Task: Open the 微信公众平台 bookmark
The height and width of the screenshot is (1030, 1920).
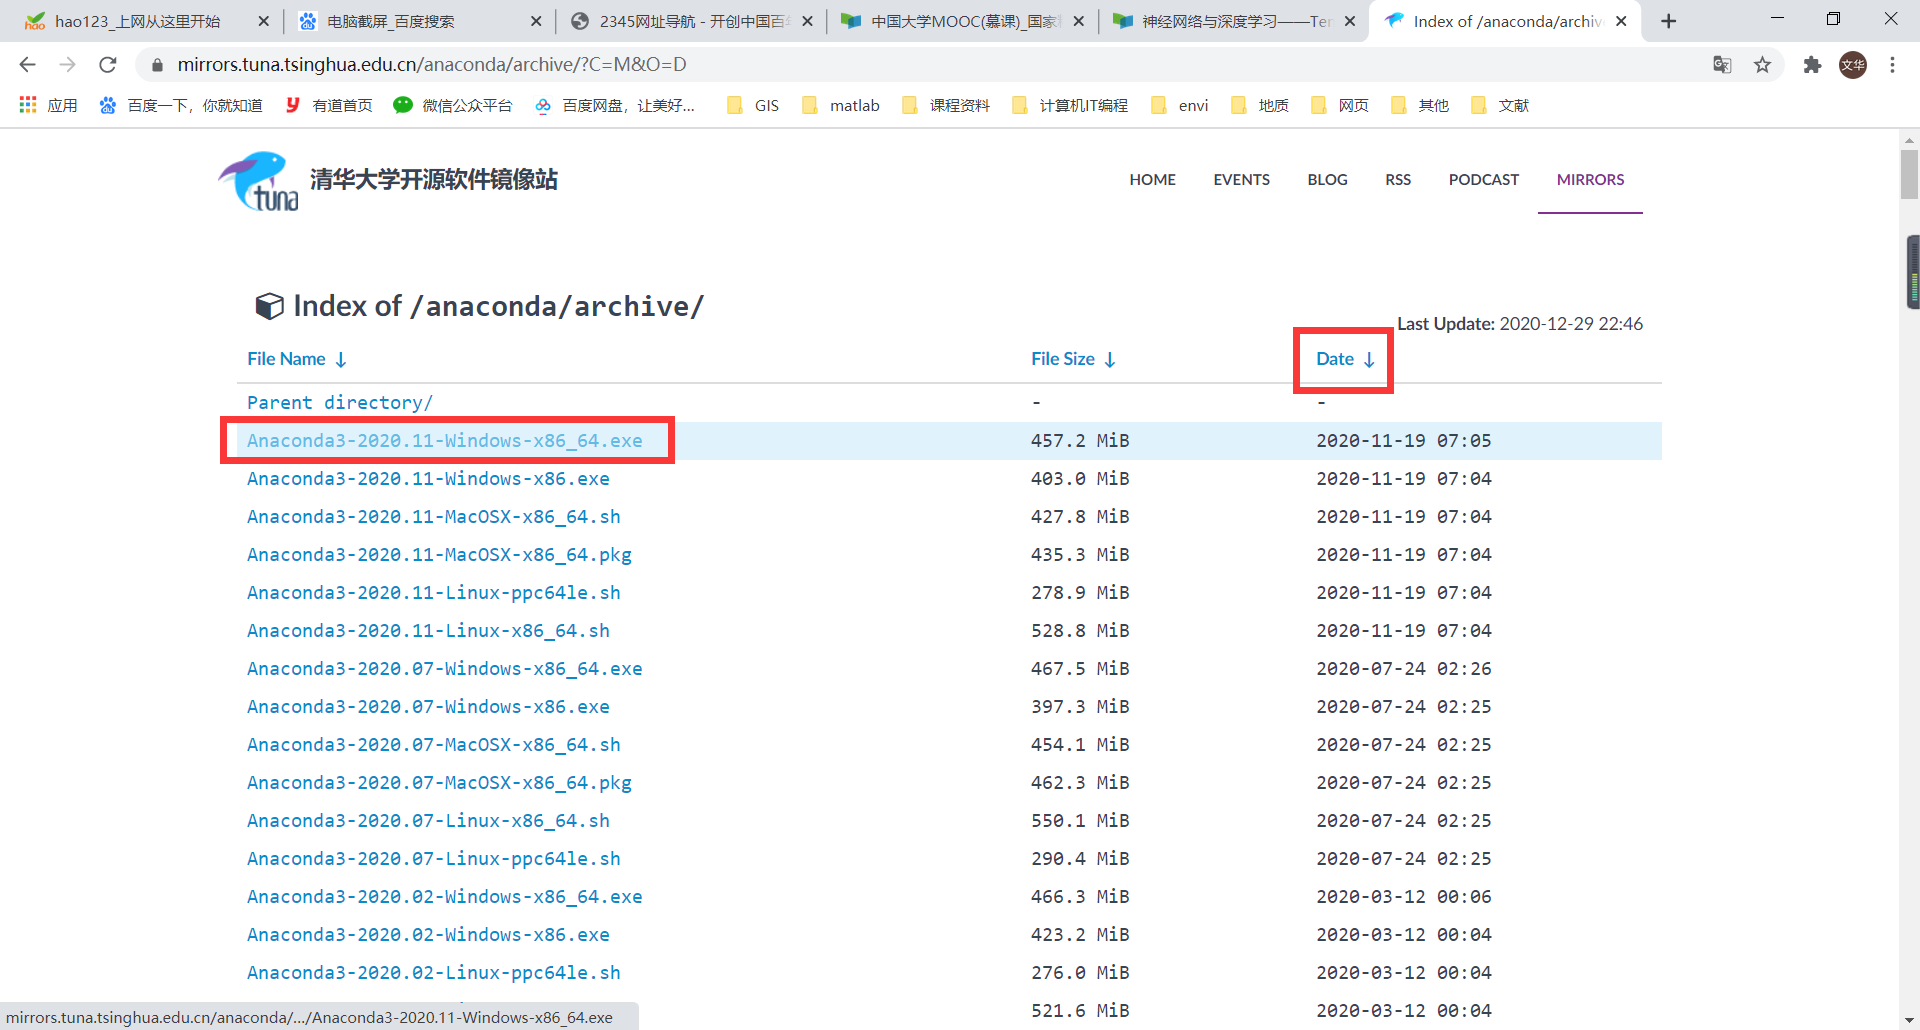Action: point(453,105)
